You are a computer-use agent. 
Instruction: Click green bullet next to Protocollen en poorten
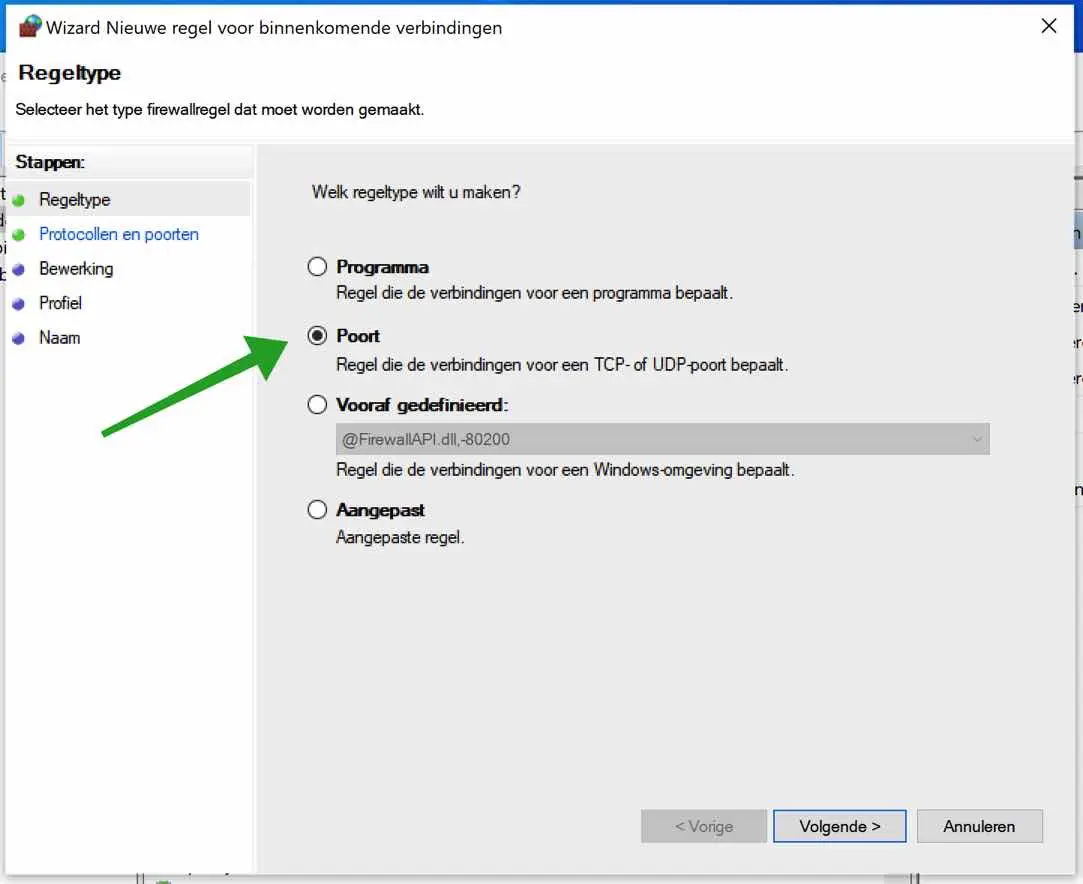point(19,235)
